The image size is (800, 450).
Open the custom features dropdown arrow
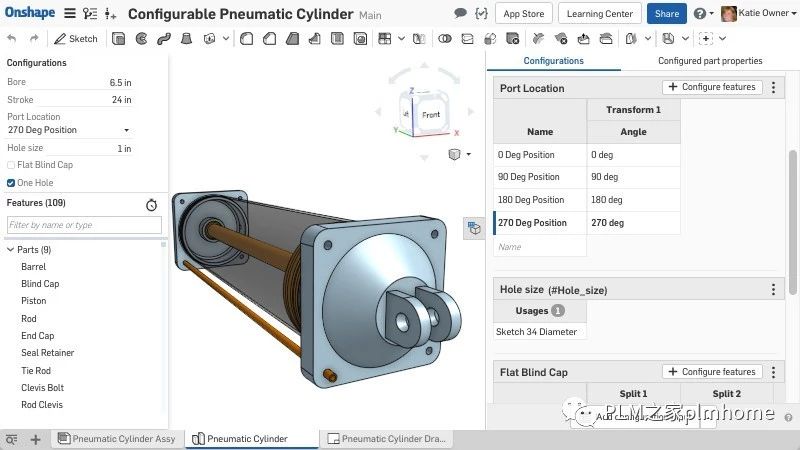(x=722, y=39)
